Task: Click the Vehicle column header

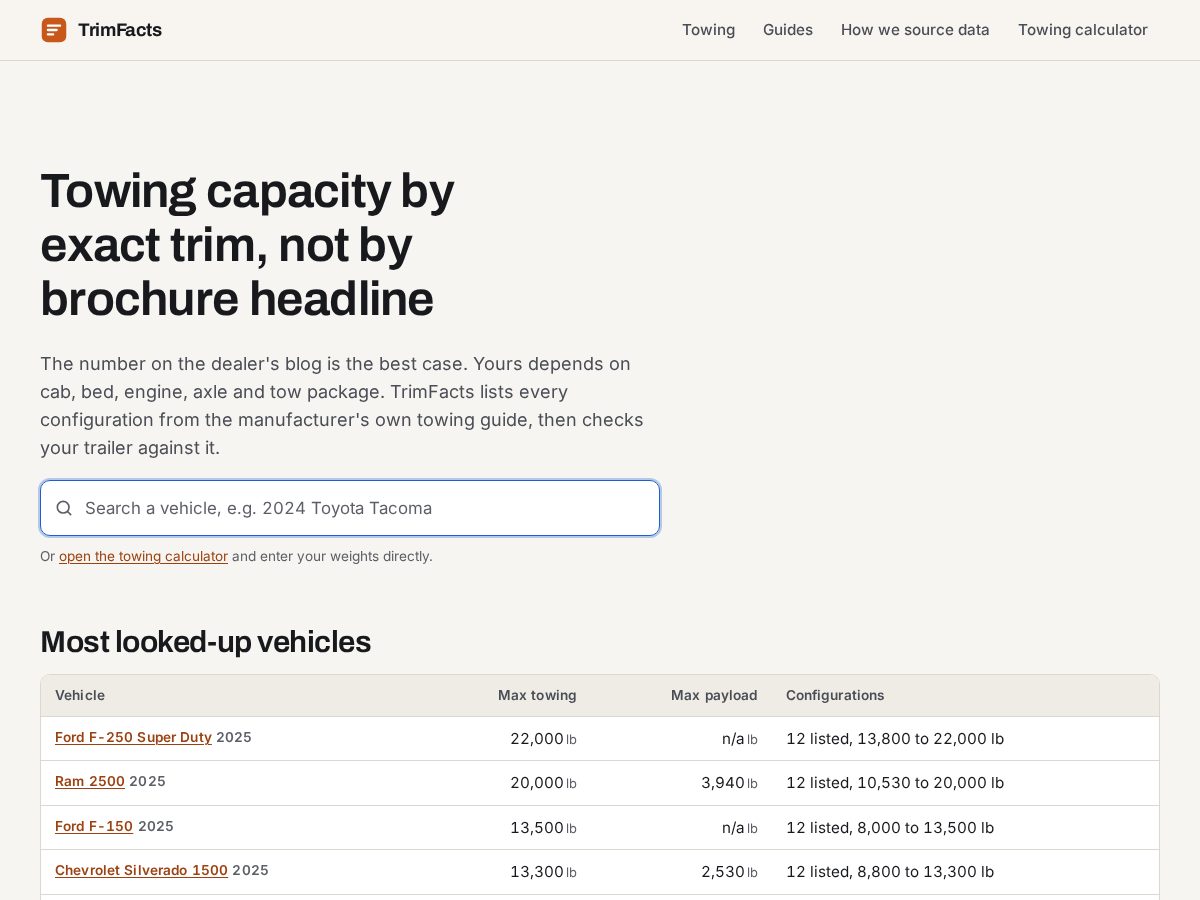Action: tap(80, 695)
